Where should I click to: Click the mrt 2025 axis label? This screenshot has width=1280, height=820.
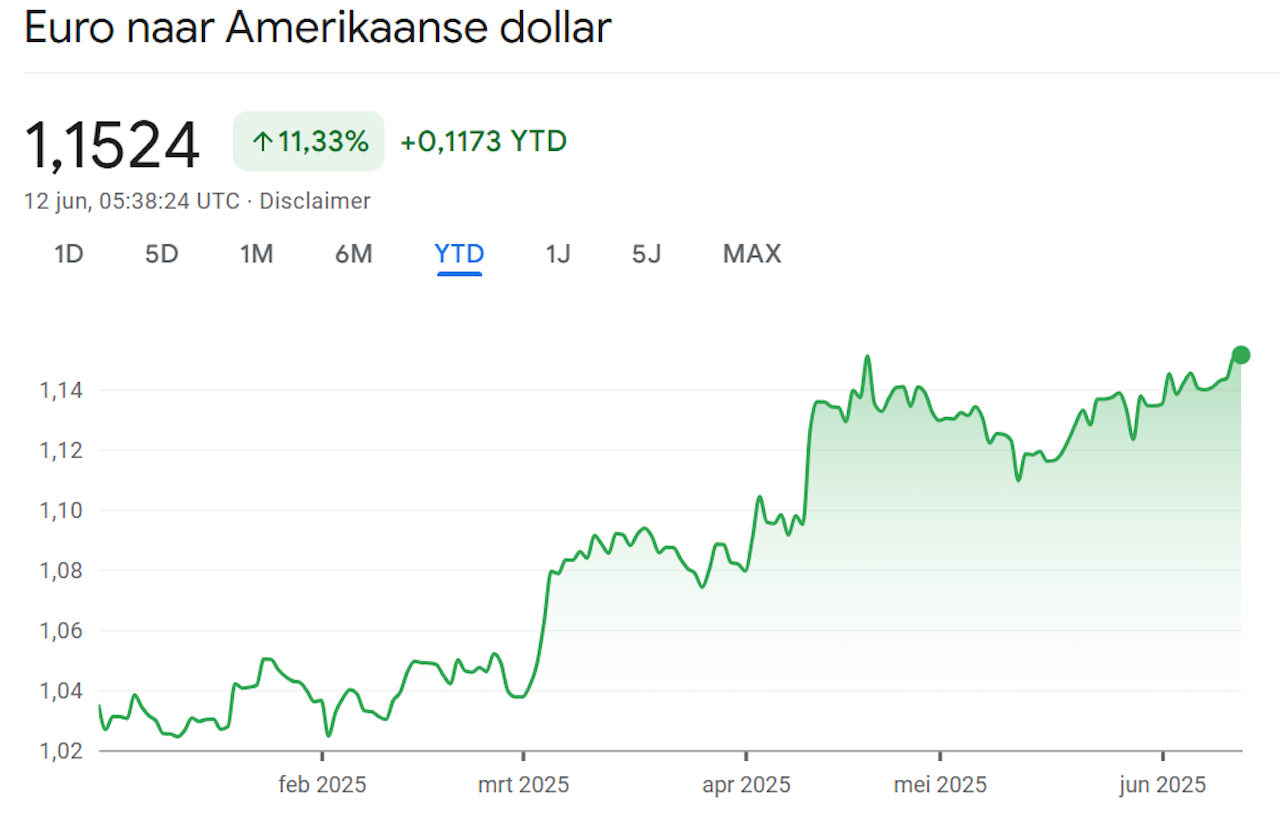pyautogui.click(x=523, y=784)
